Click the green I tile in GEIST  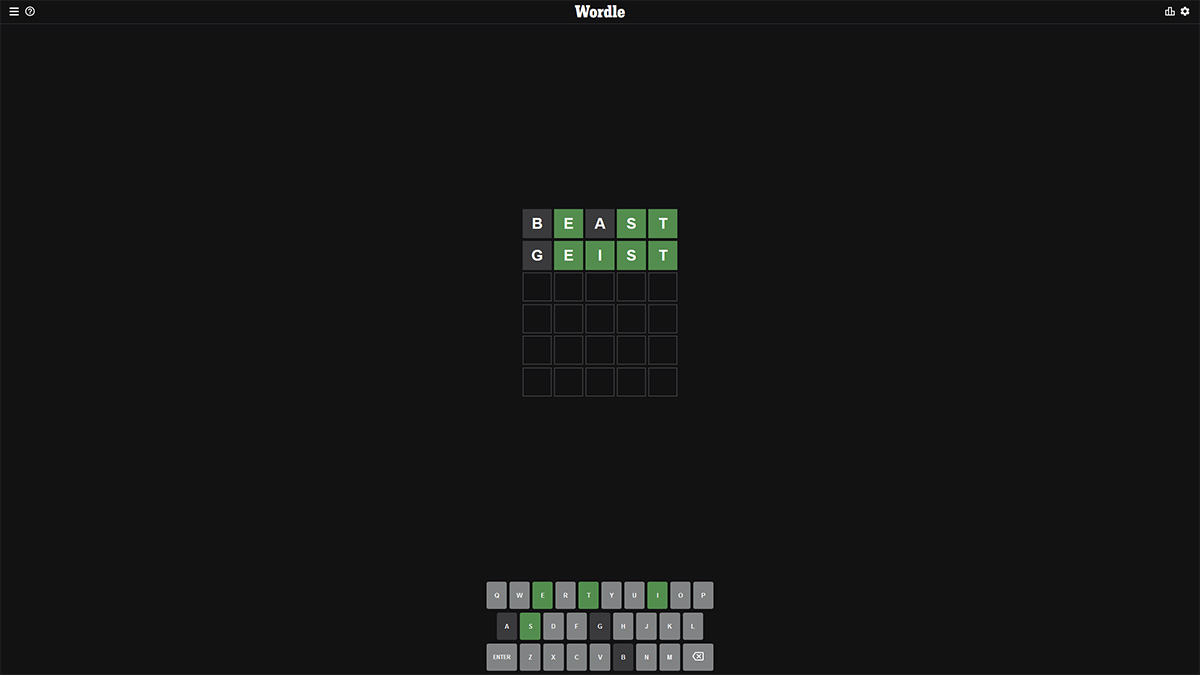600,255
